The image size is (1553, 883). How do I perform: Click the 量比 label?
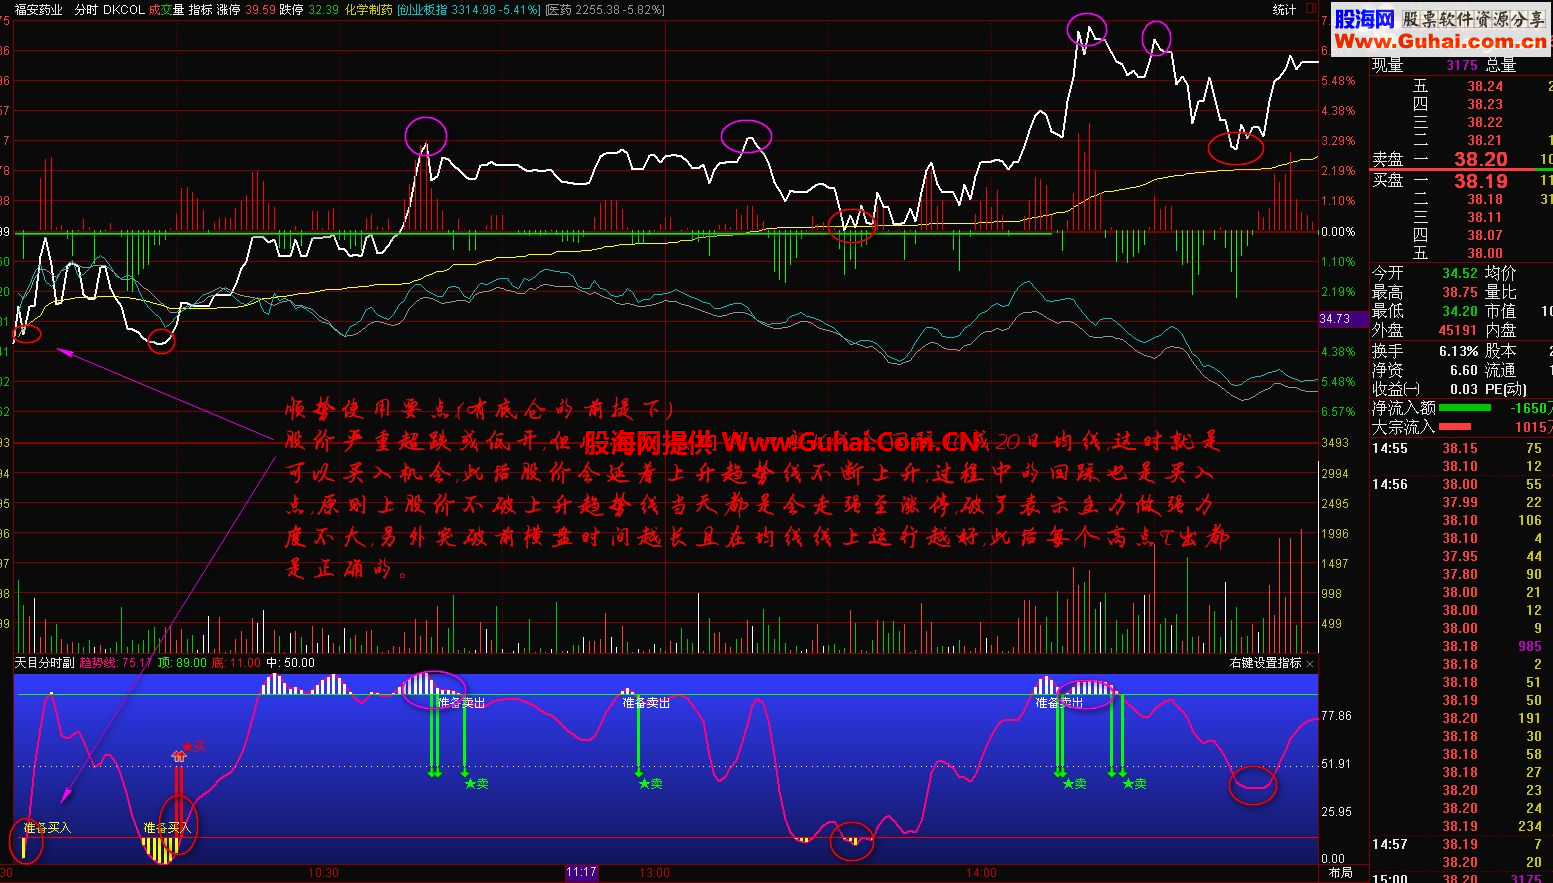1501,293
